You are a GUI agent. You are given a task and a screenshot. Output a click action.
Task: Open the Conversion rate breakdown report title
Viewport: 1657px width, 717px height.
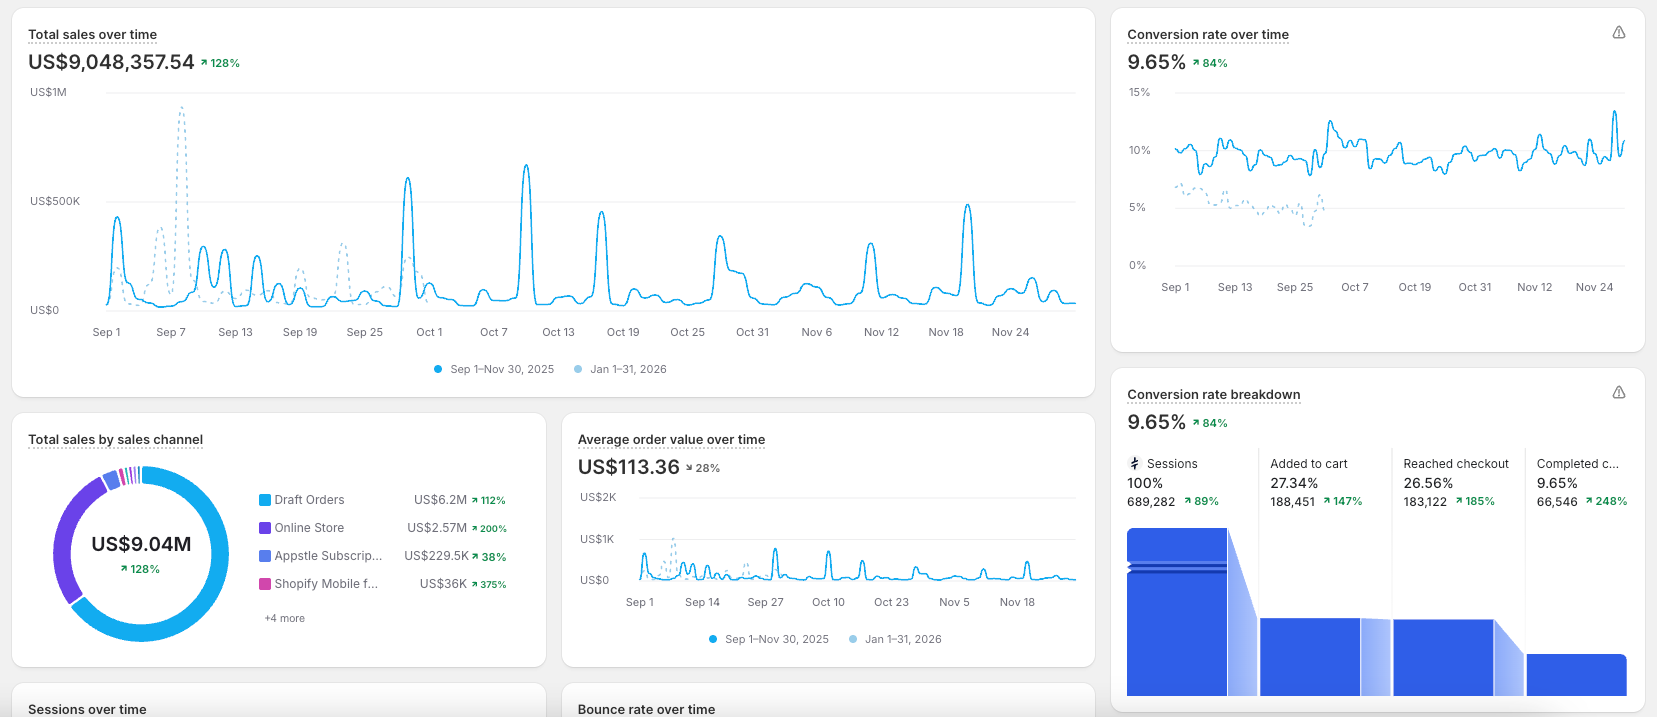coord(1213,395)
